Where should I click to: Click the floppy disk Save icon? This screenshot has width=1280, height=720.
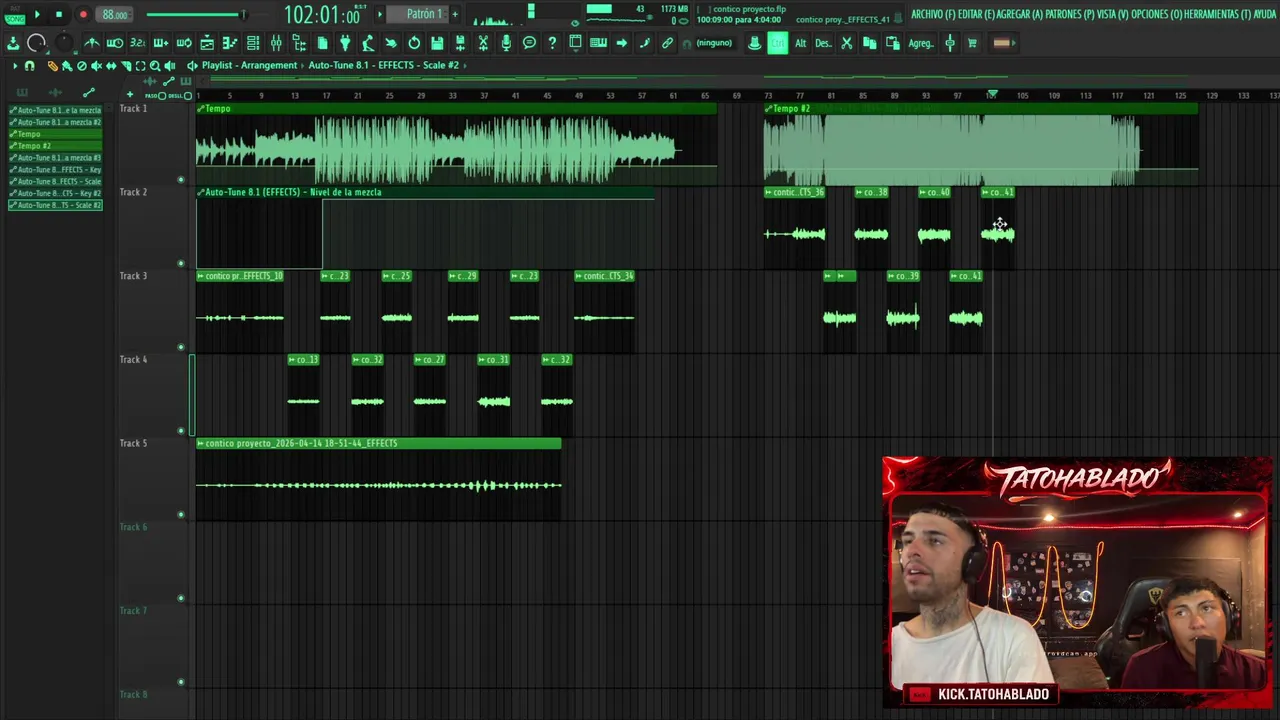(x=437, y=43)
